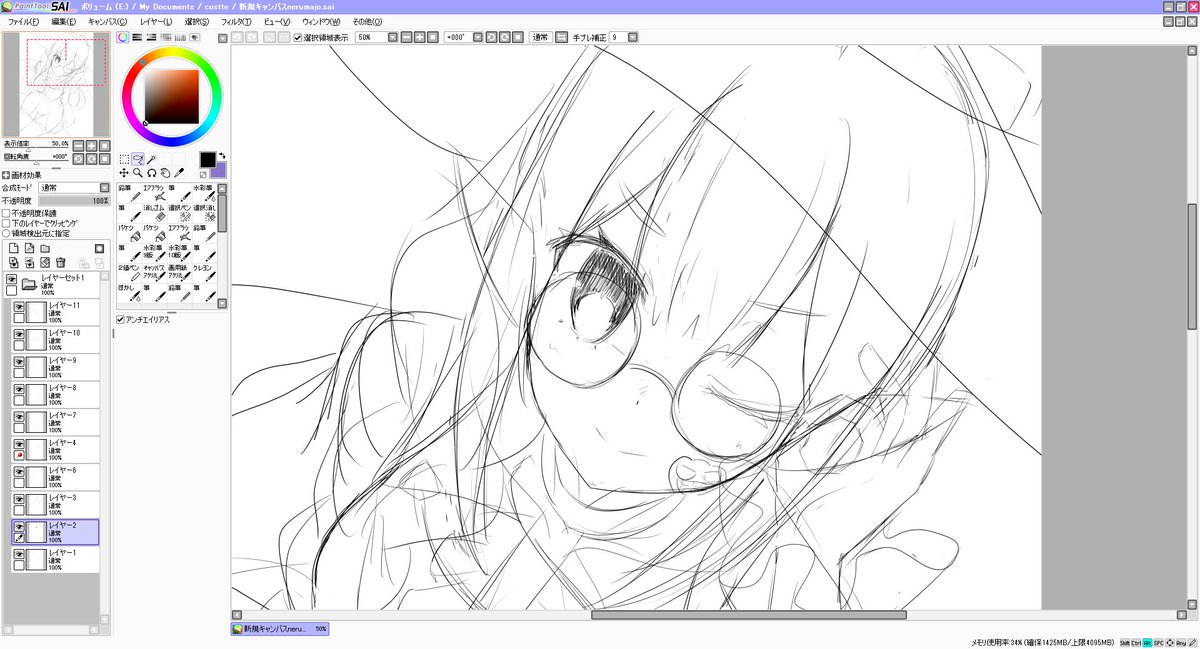This screenshot has width=1200, height=649.
Task: Open キャンバス menu
Action: coord(107,21)
